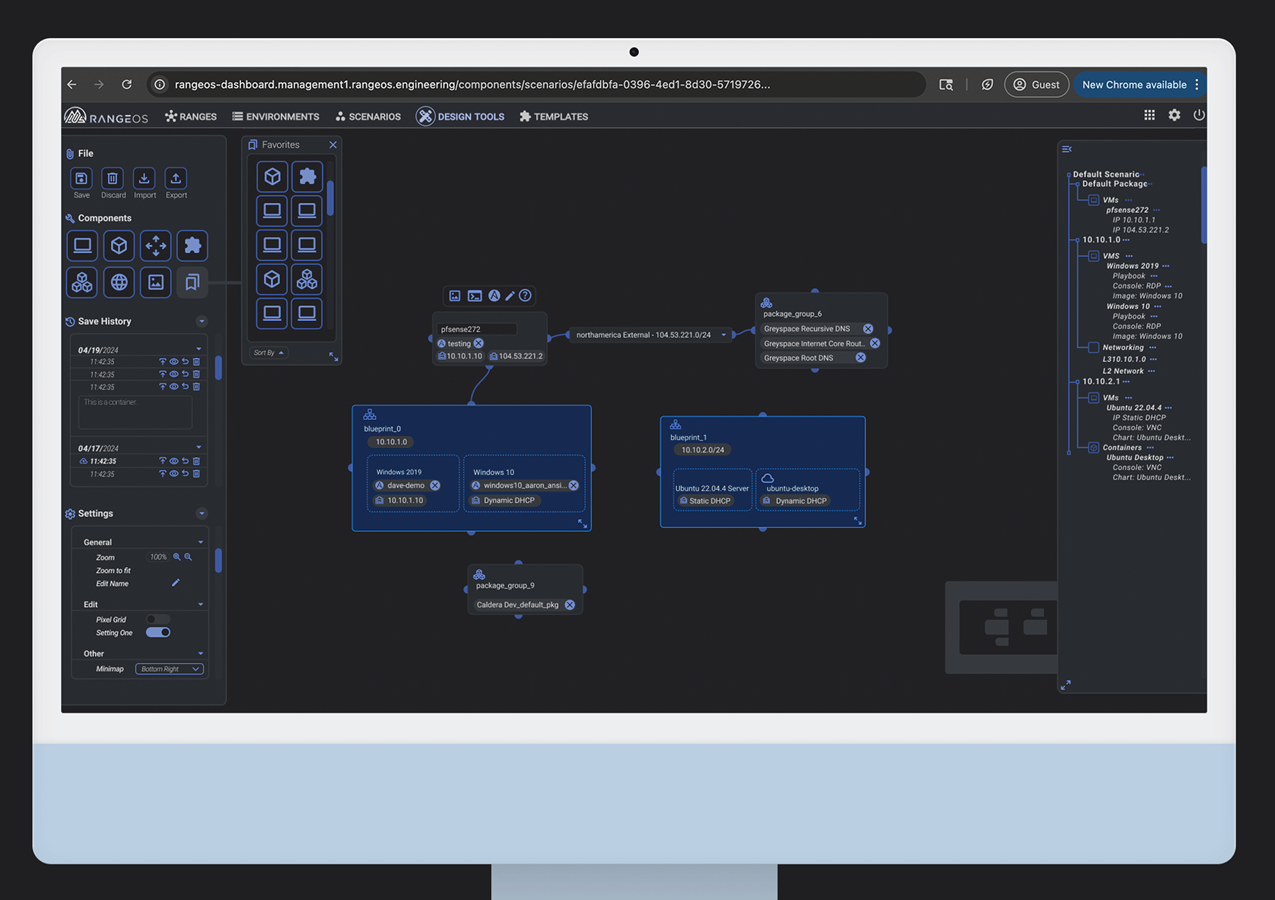Viewport: 1275px width, 900px height.
Task: Click the pencil edit tool above pfsense272
Action: 510,296
